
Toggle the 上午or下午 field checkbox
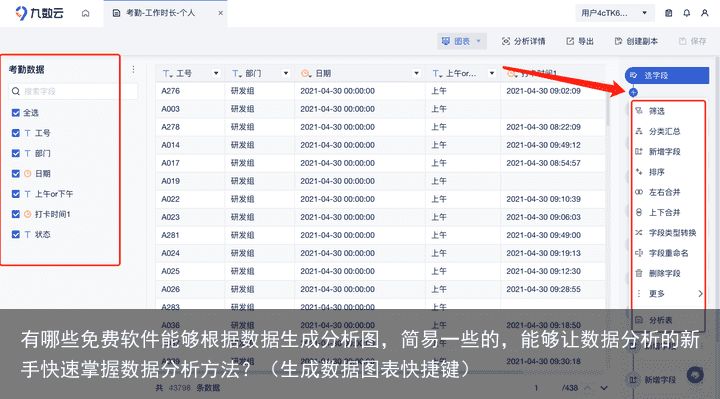click(16, 194)
